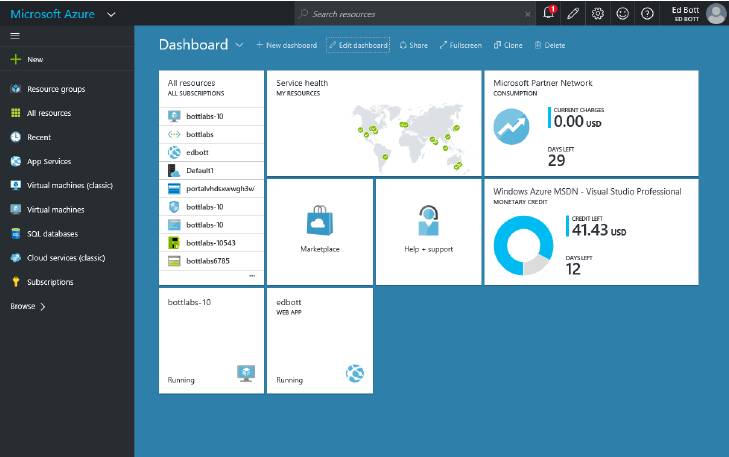Select SQL databases menu item
The image size is (729, 457).
coord(52,234)
